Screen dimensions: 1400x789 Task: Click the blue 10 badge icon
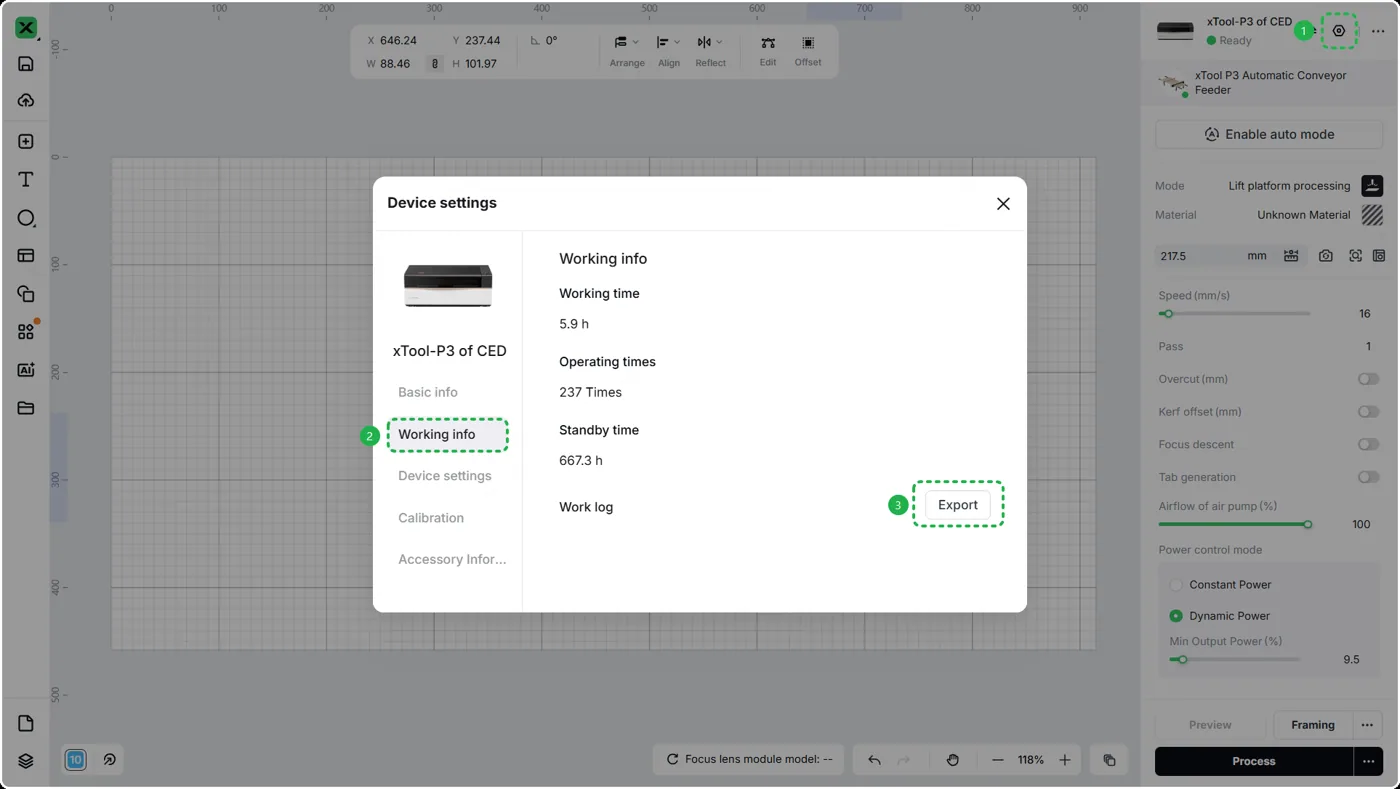[x=75, y=760]
